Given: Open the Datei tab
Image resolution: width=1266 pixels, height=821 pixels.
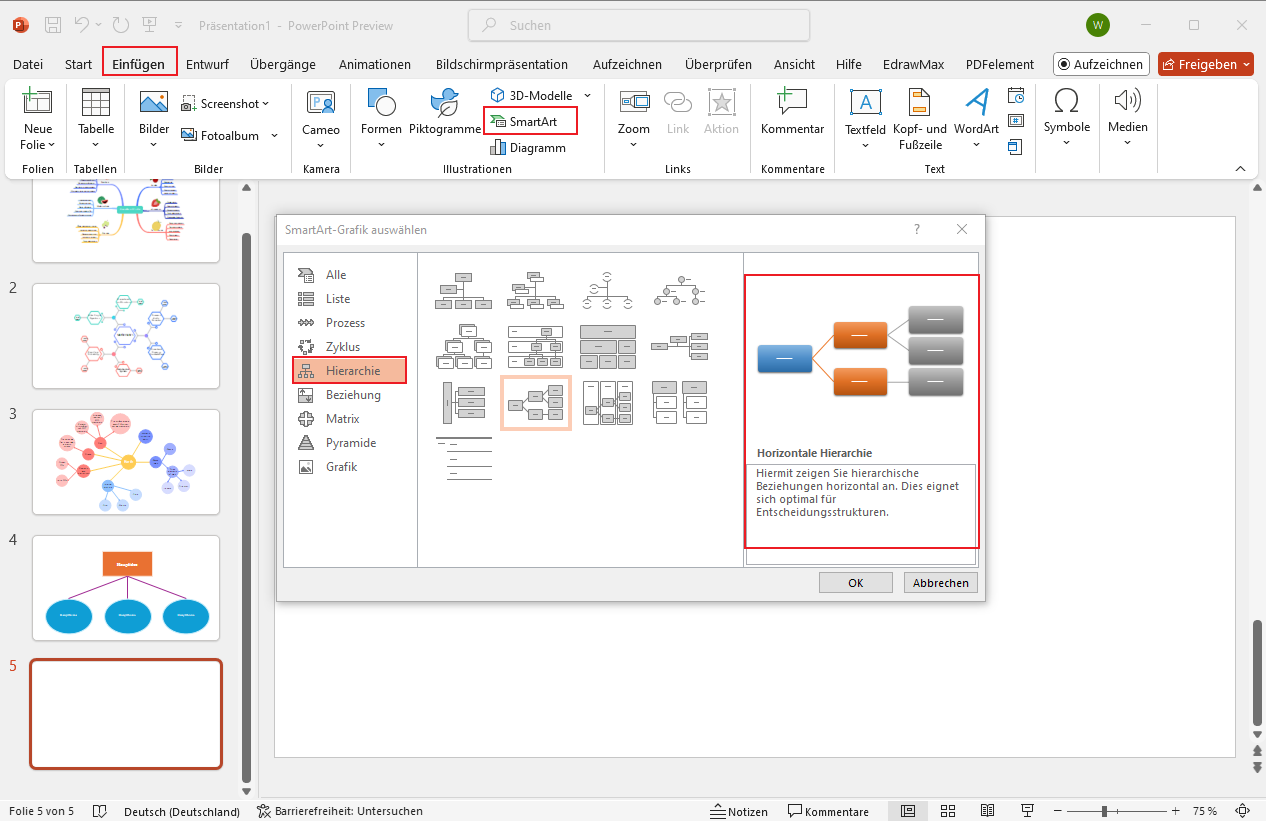Looking at the screenshot, I should click(x=28, y=64).
